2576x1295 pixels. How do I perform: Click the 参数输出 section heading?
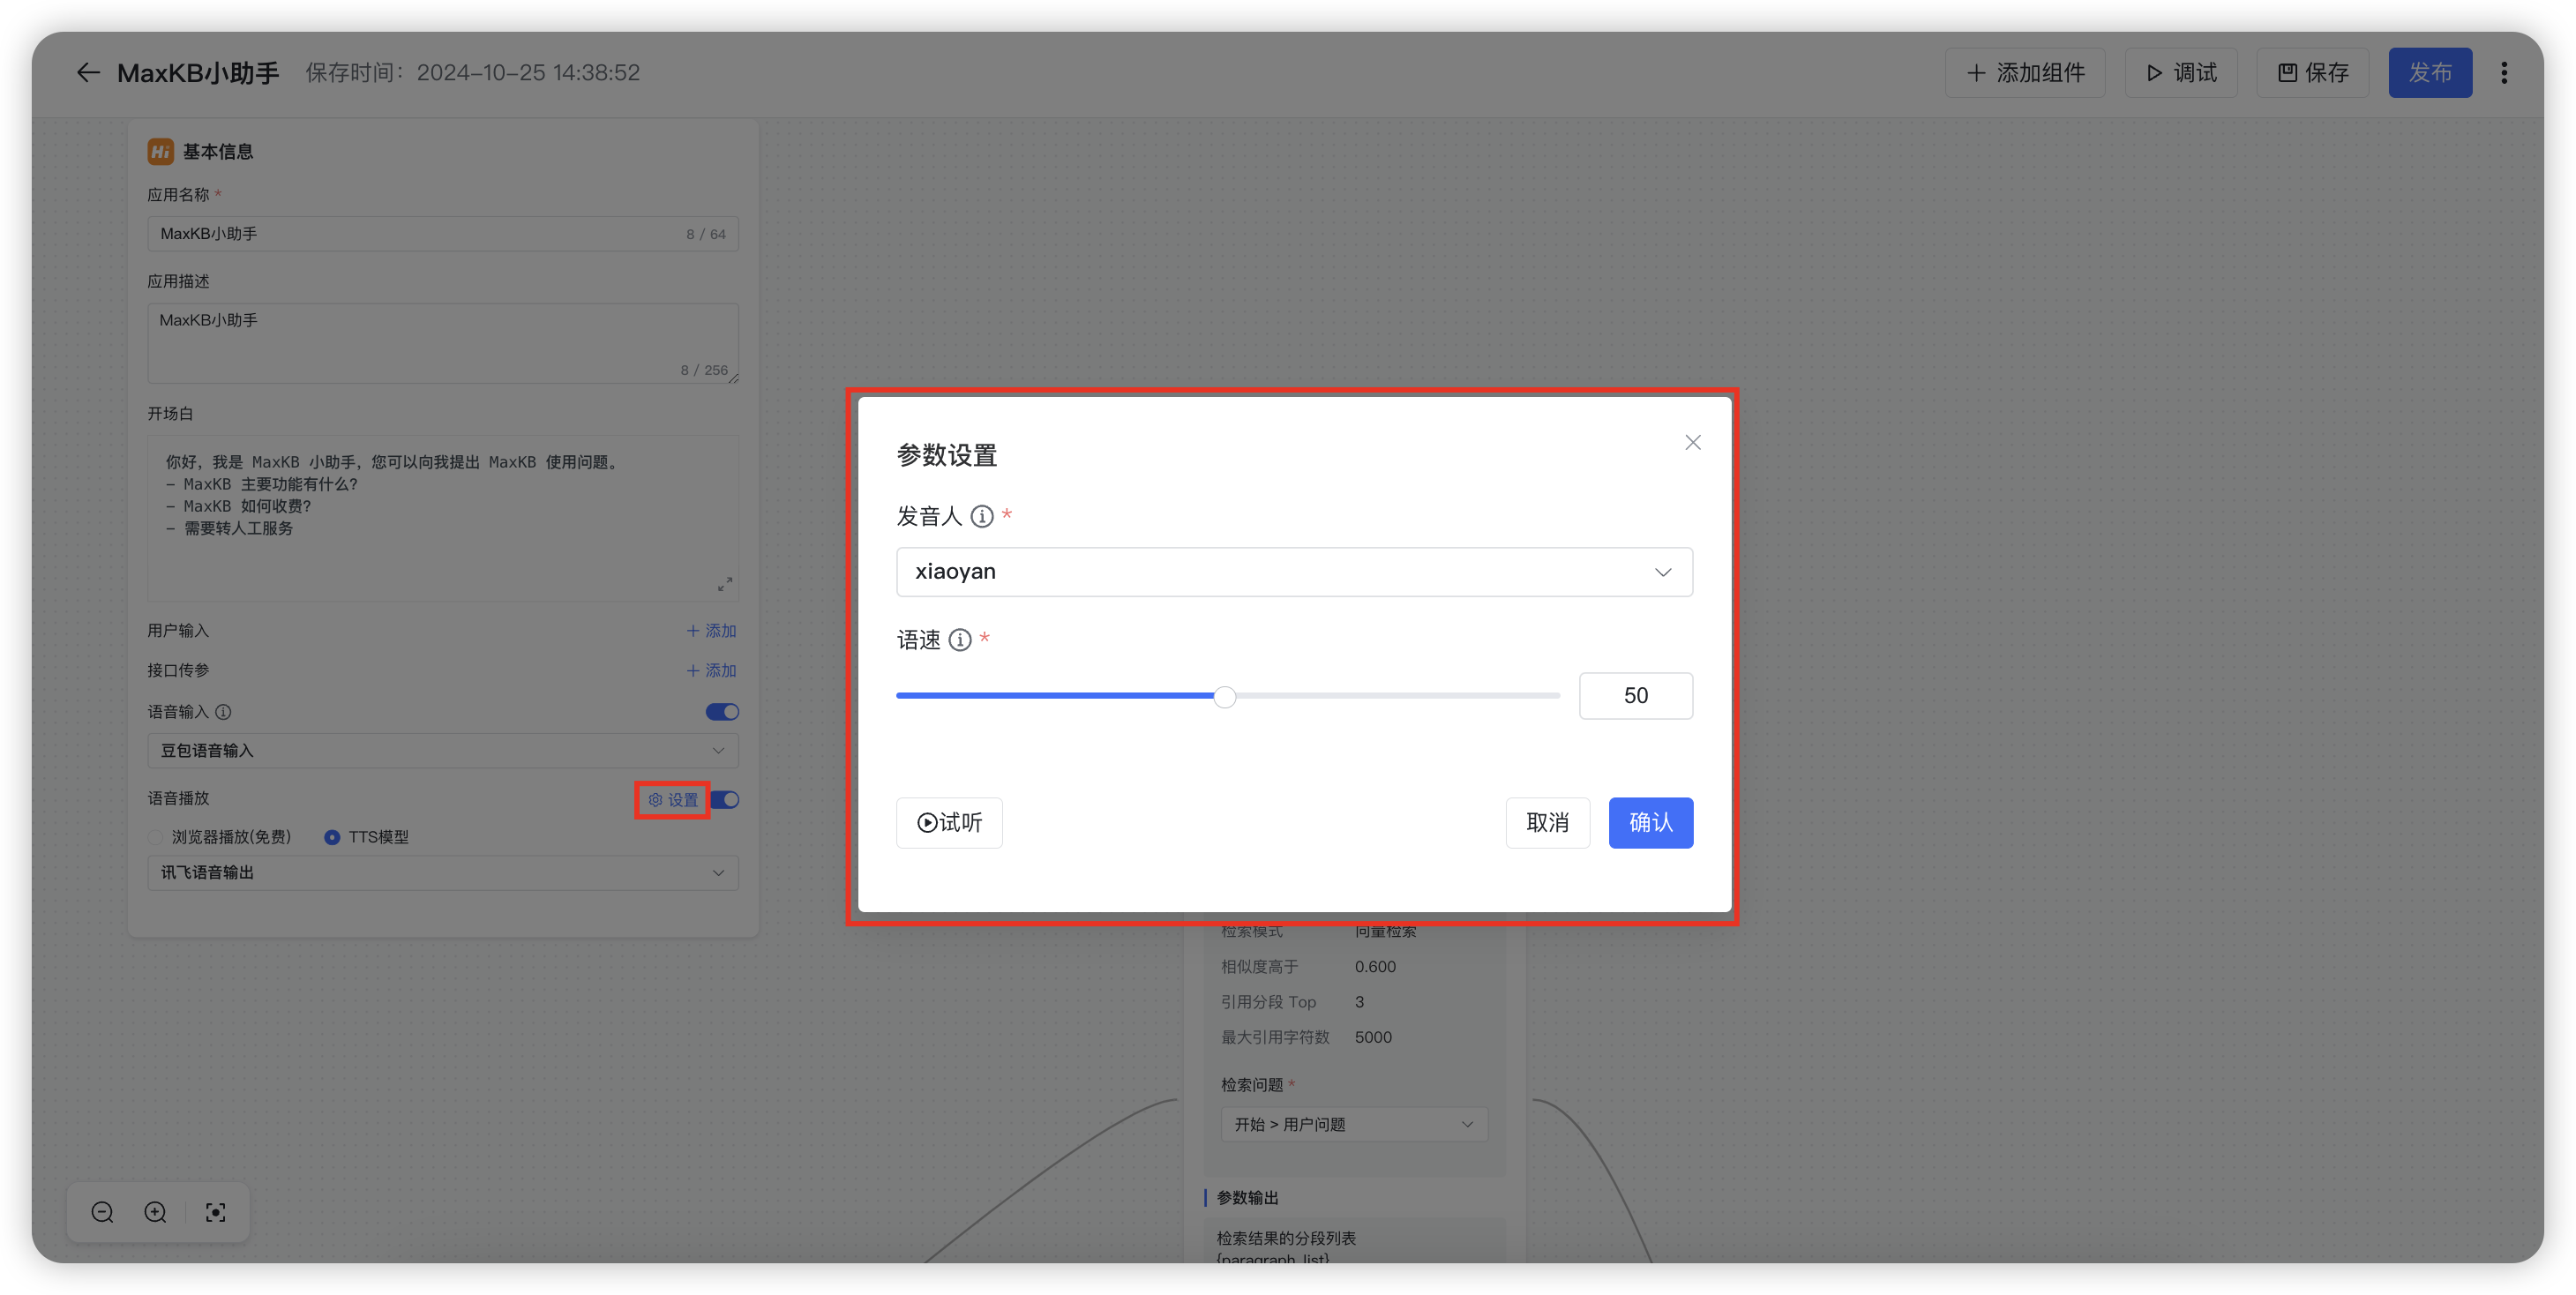pyautogui.click(x=1247, y=1198)
